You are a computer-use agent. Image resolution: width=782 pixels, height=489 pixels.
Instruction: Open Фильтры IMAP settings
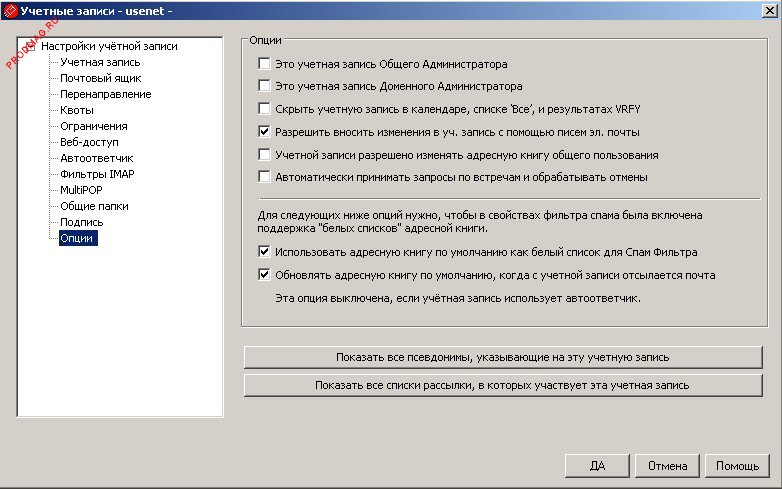97,174
